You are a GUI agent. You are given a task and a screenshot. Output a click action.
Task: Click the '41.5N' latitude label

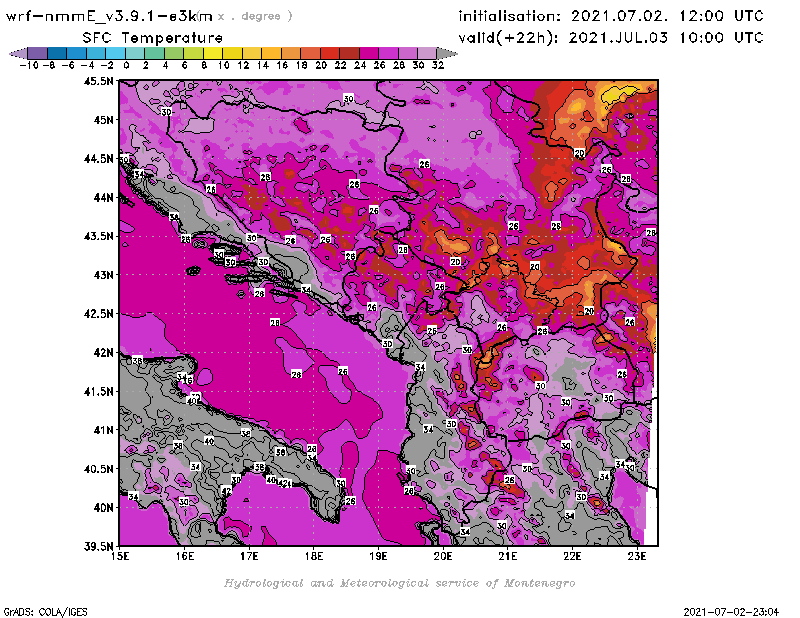coord(98,391)
